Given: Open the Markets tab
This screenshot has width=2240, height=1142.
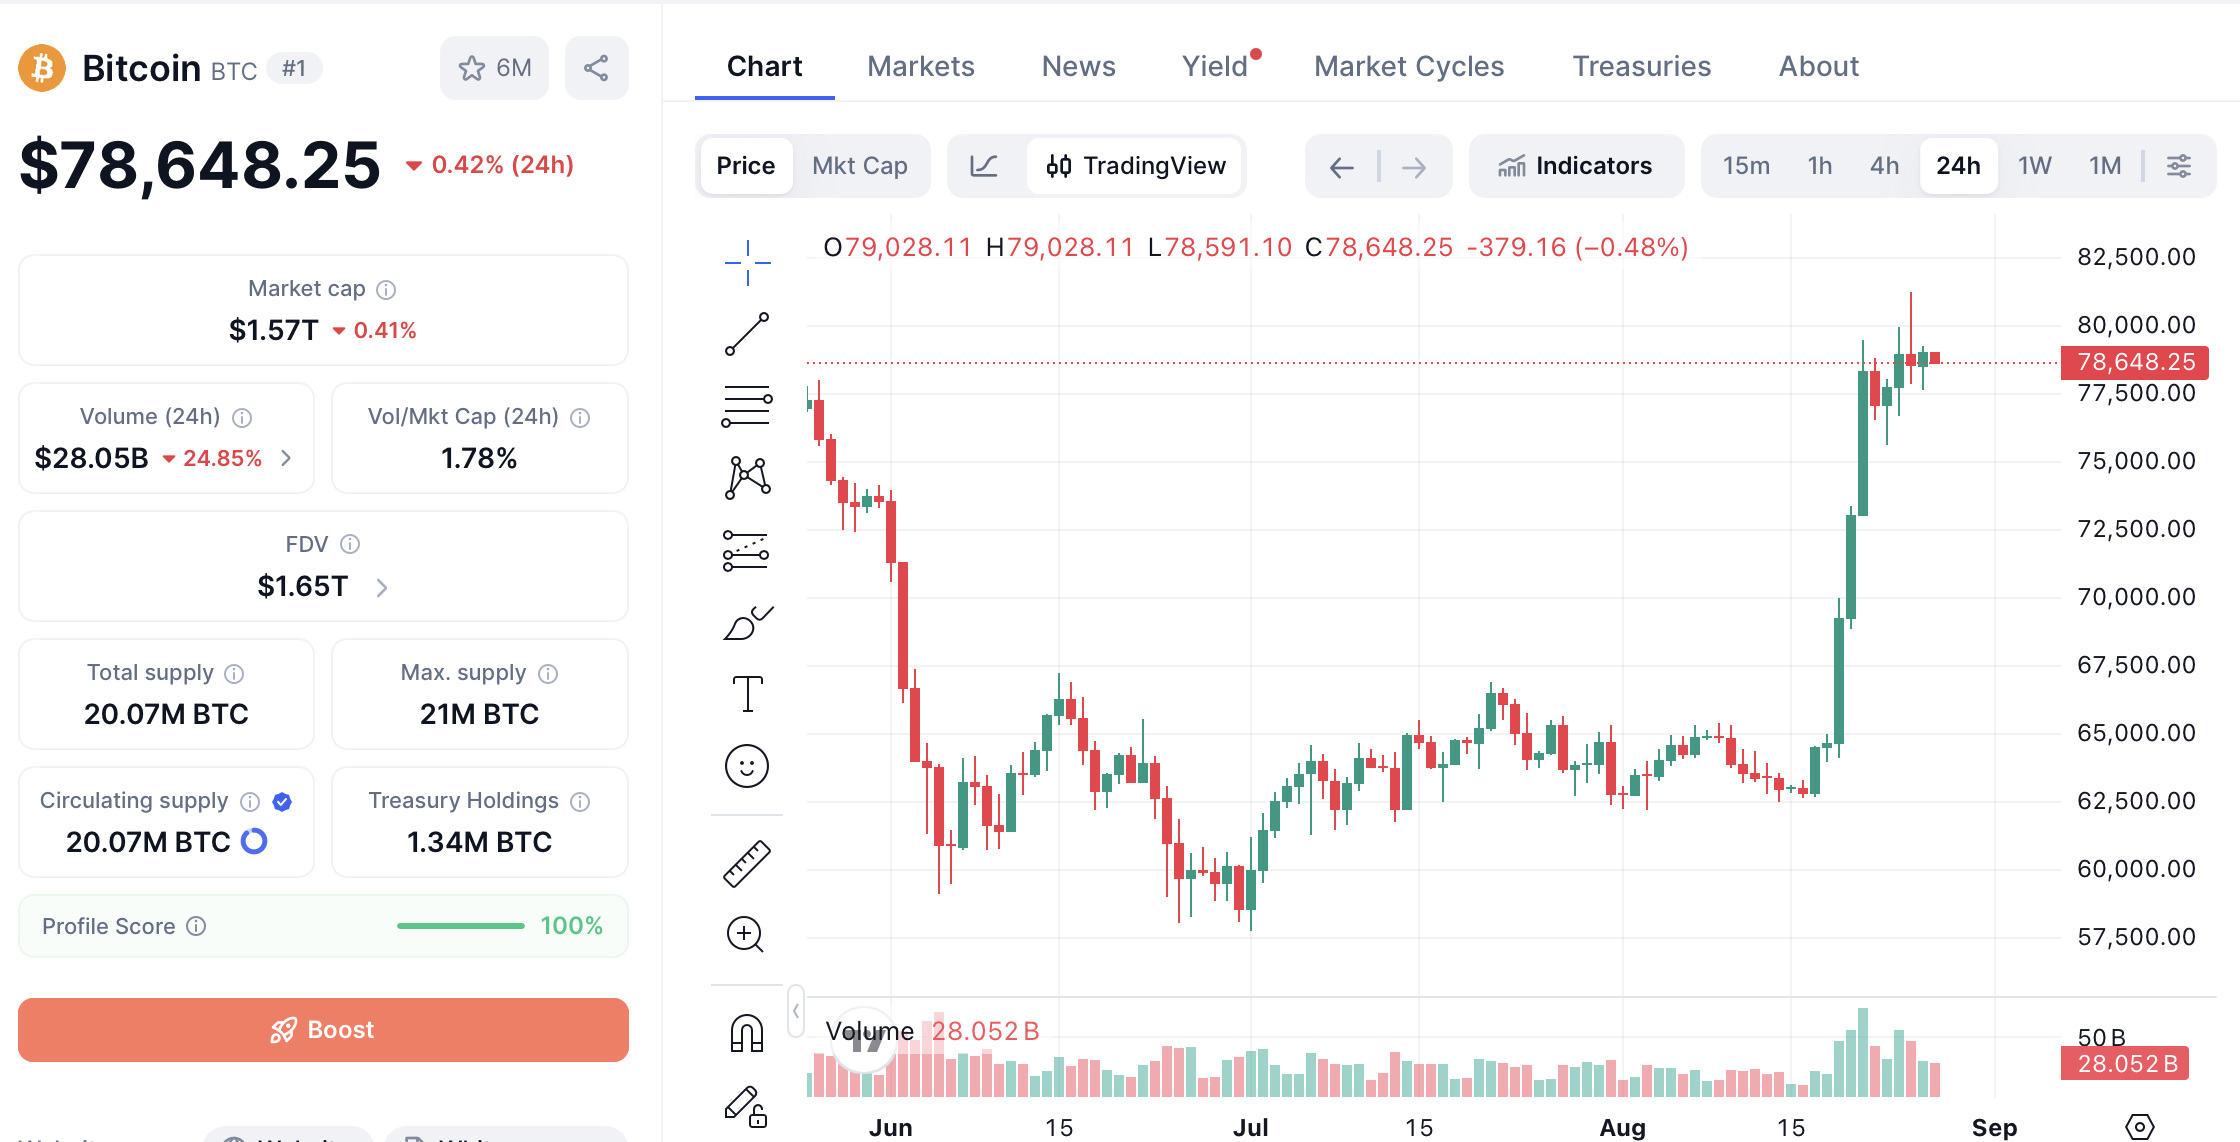Looking at the screenshot, I should pos(921,66).
